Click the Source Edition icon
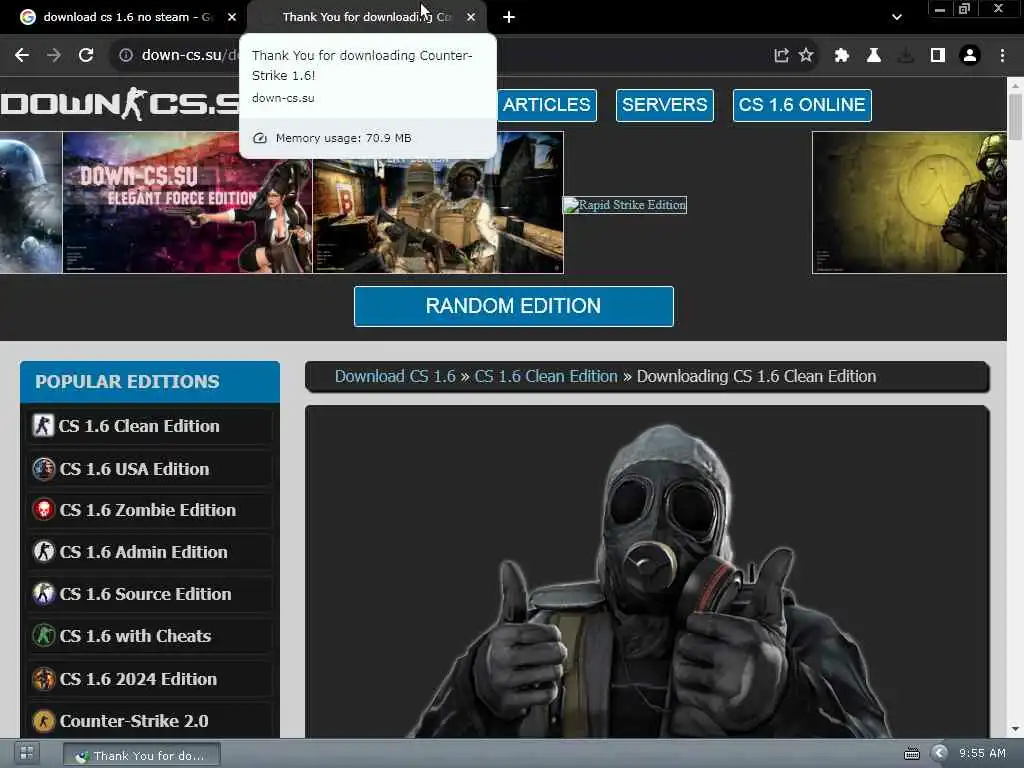 (x=44, y=594)
